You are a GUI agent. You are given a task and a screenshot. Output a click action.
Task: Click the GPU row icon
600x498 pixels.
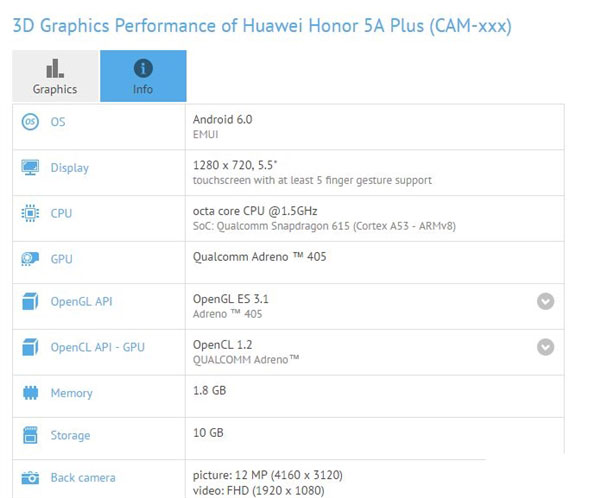click(30, 259)
